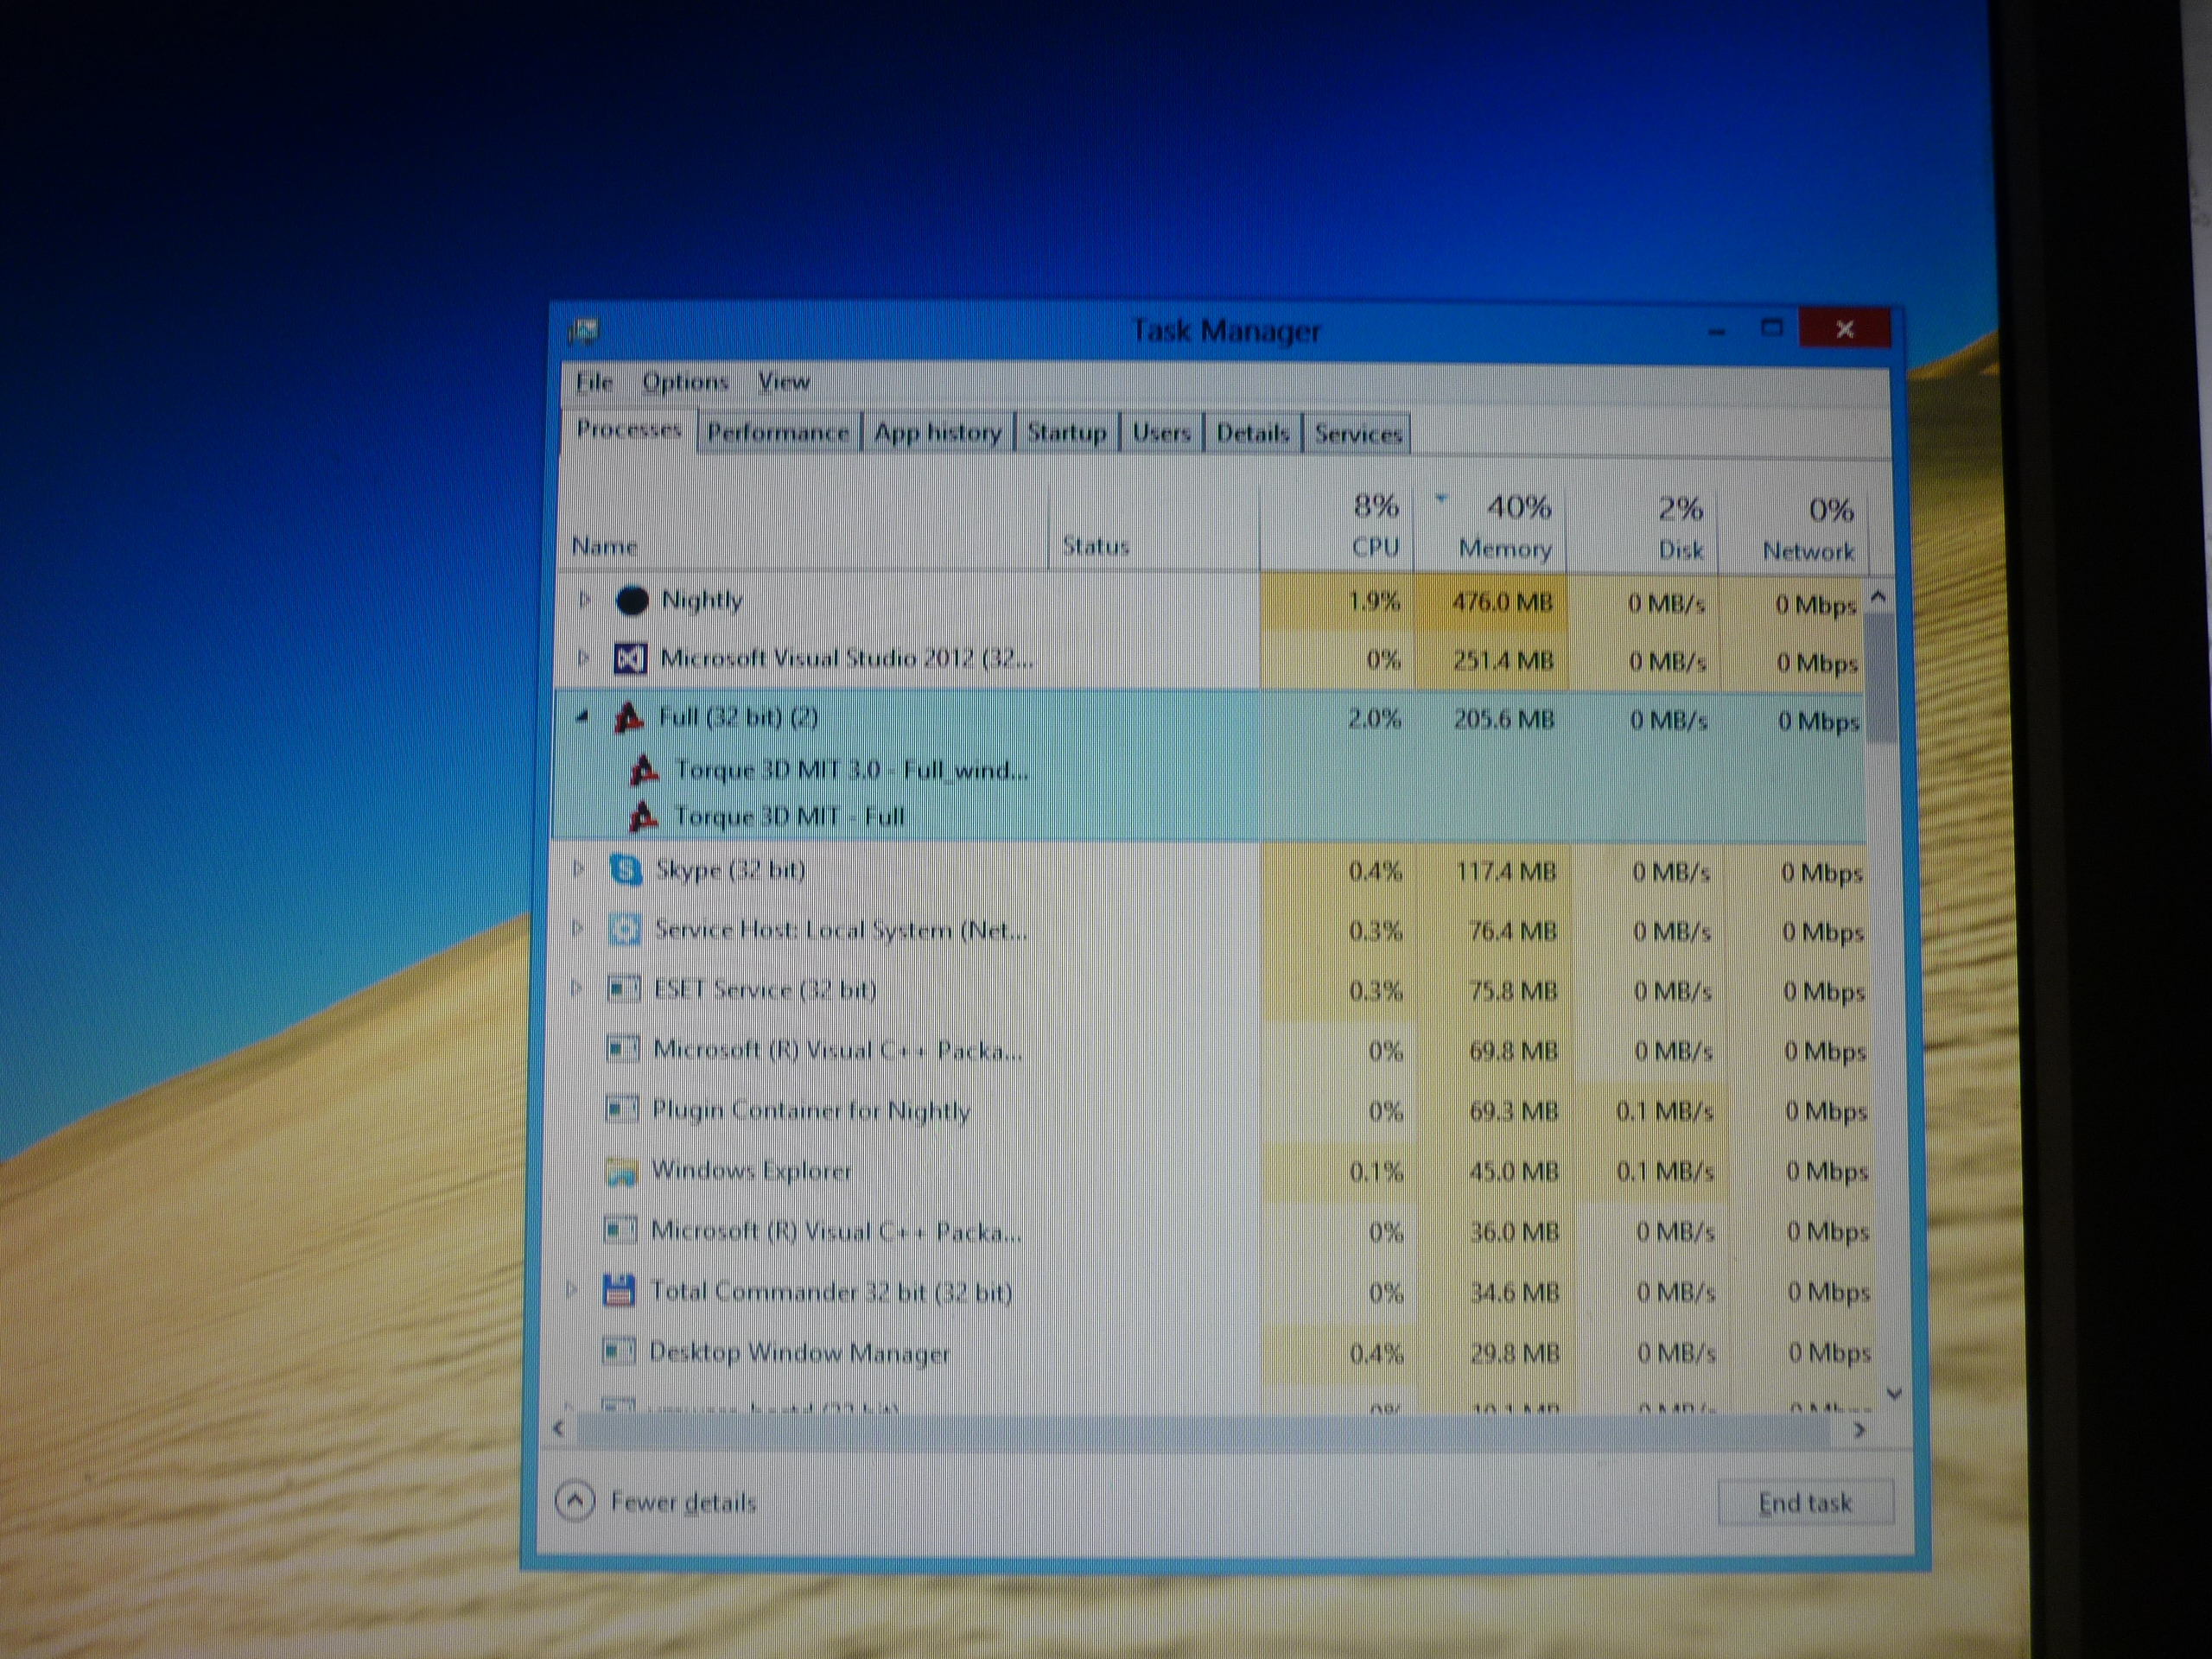Expand the Skype (32 bit) process group
Image resolution: width=2212 pixels, height=1659 pixels.
pos(578,869)
